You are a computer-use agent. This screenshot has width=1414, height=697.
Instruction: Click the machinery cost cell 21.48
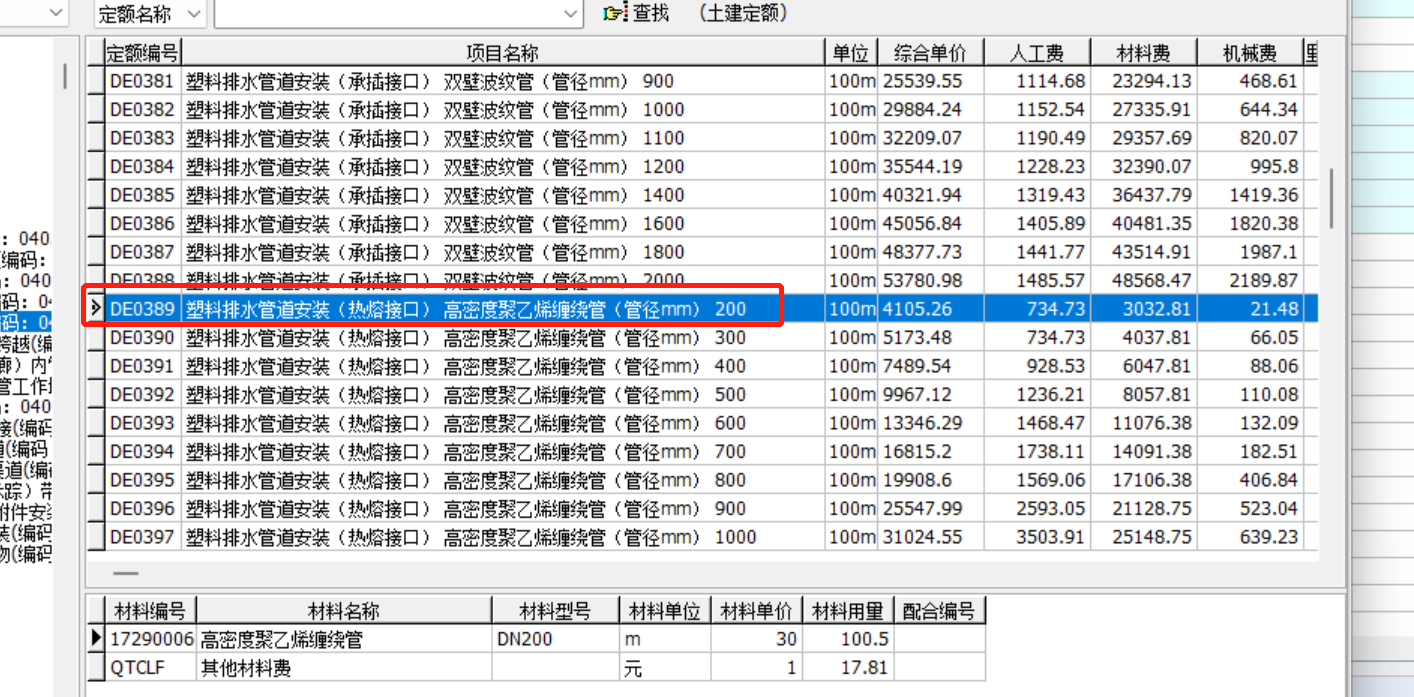coord(1251,309)
